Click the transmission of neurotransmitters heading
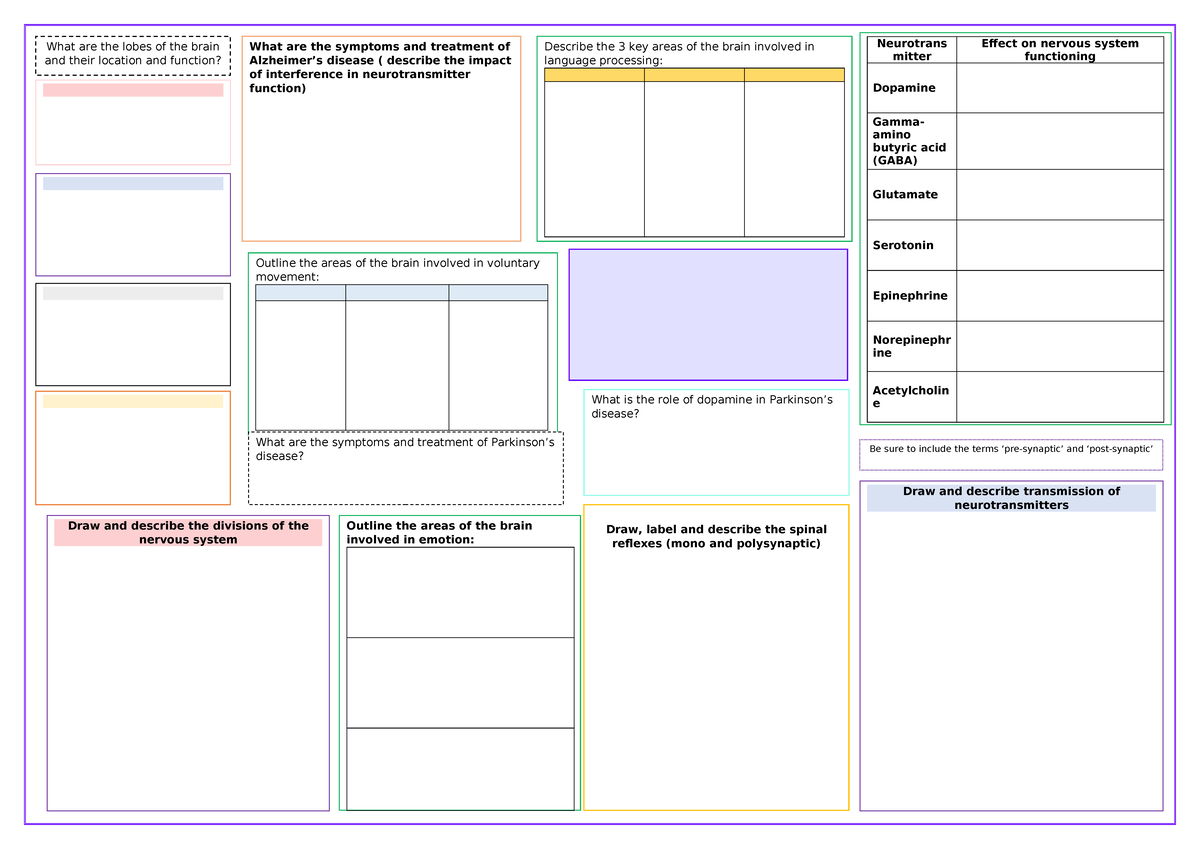Viewport: 1200px width, 849px height. 1011,498
